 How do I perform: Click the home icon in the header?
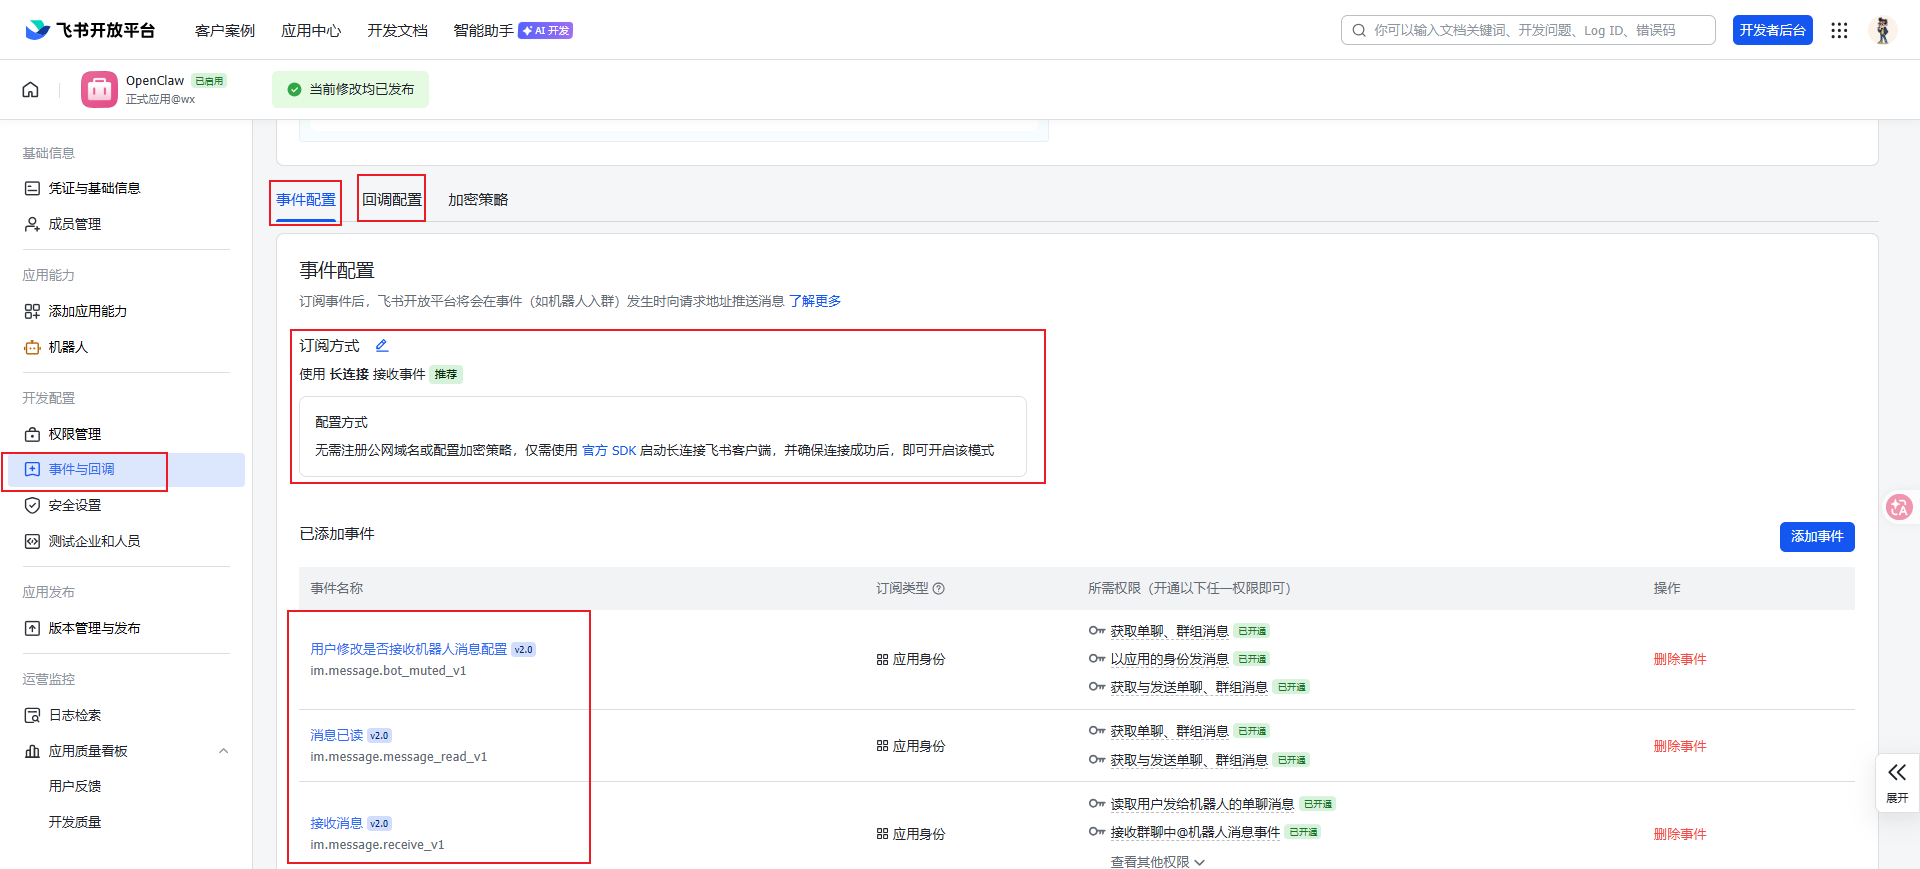[x=31, y=90]
